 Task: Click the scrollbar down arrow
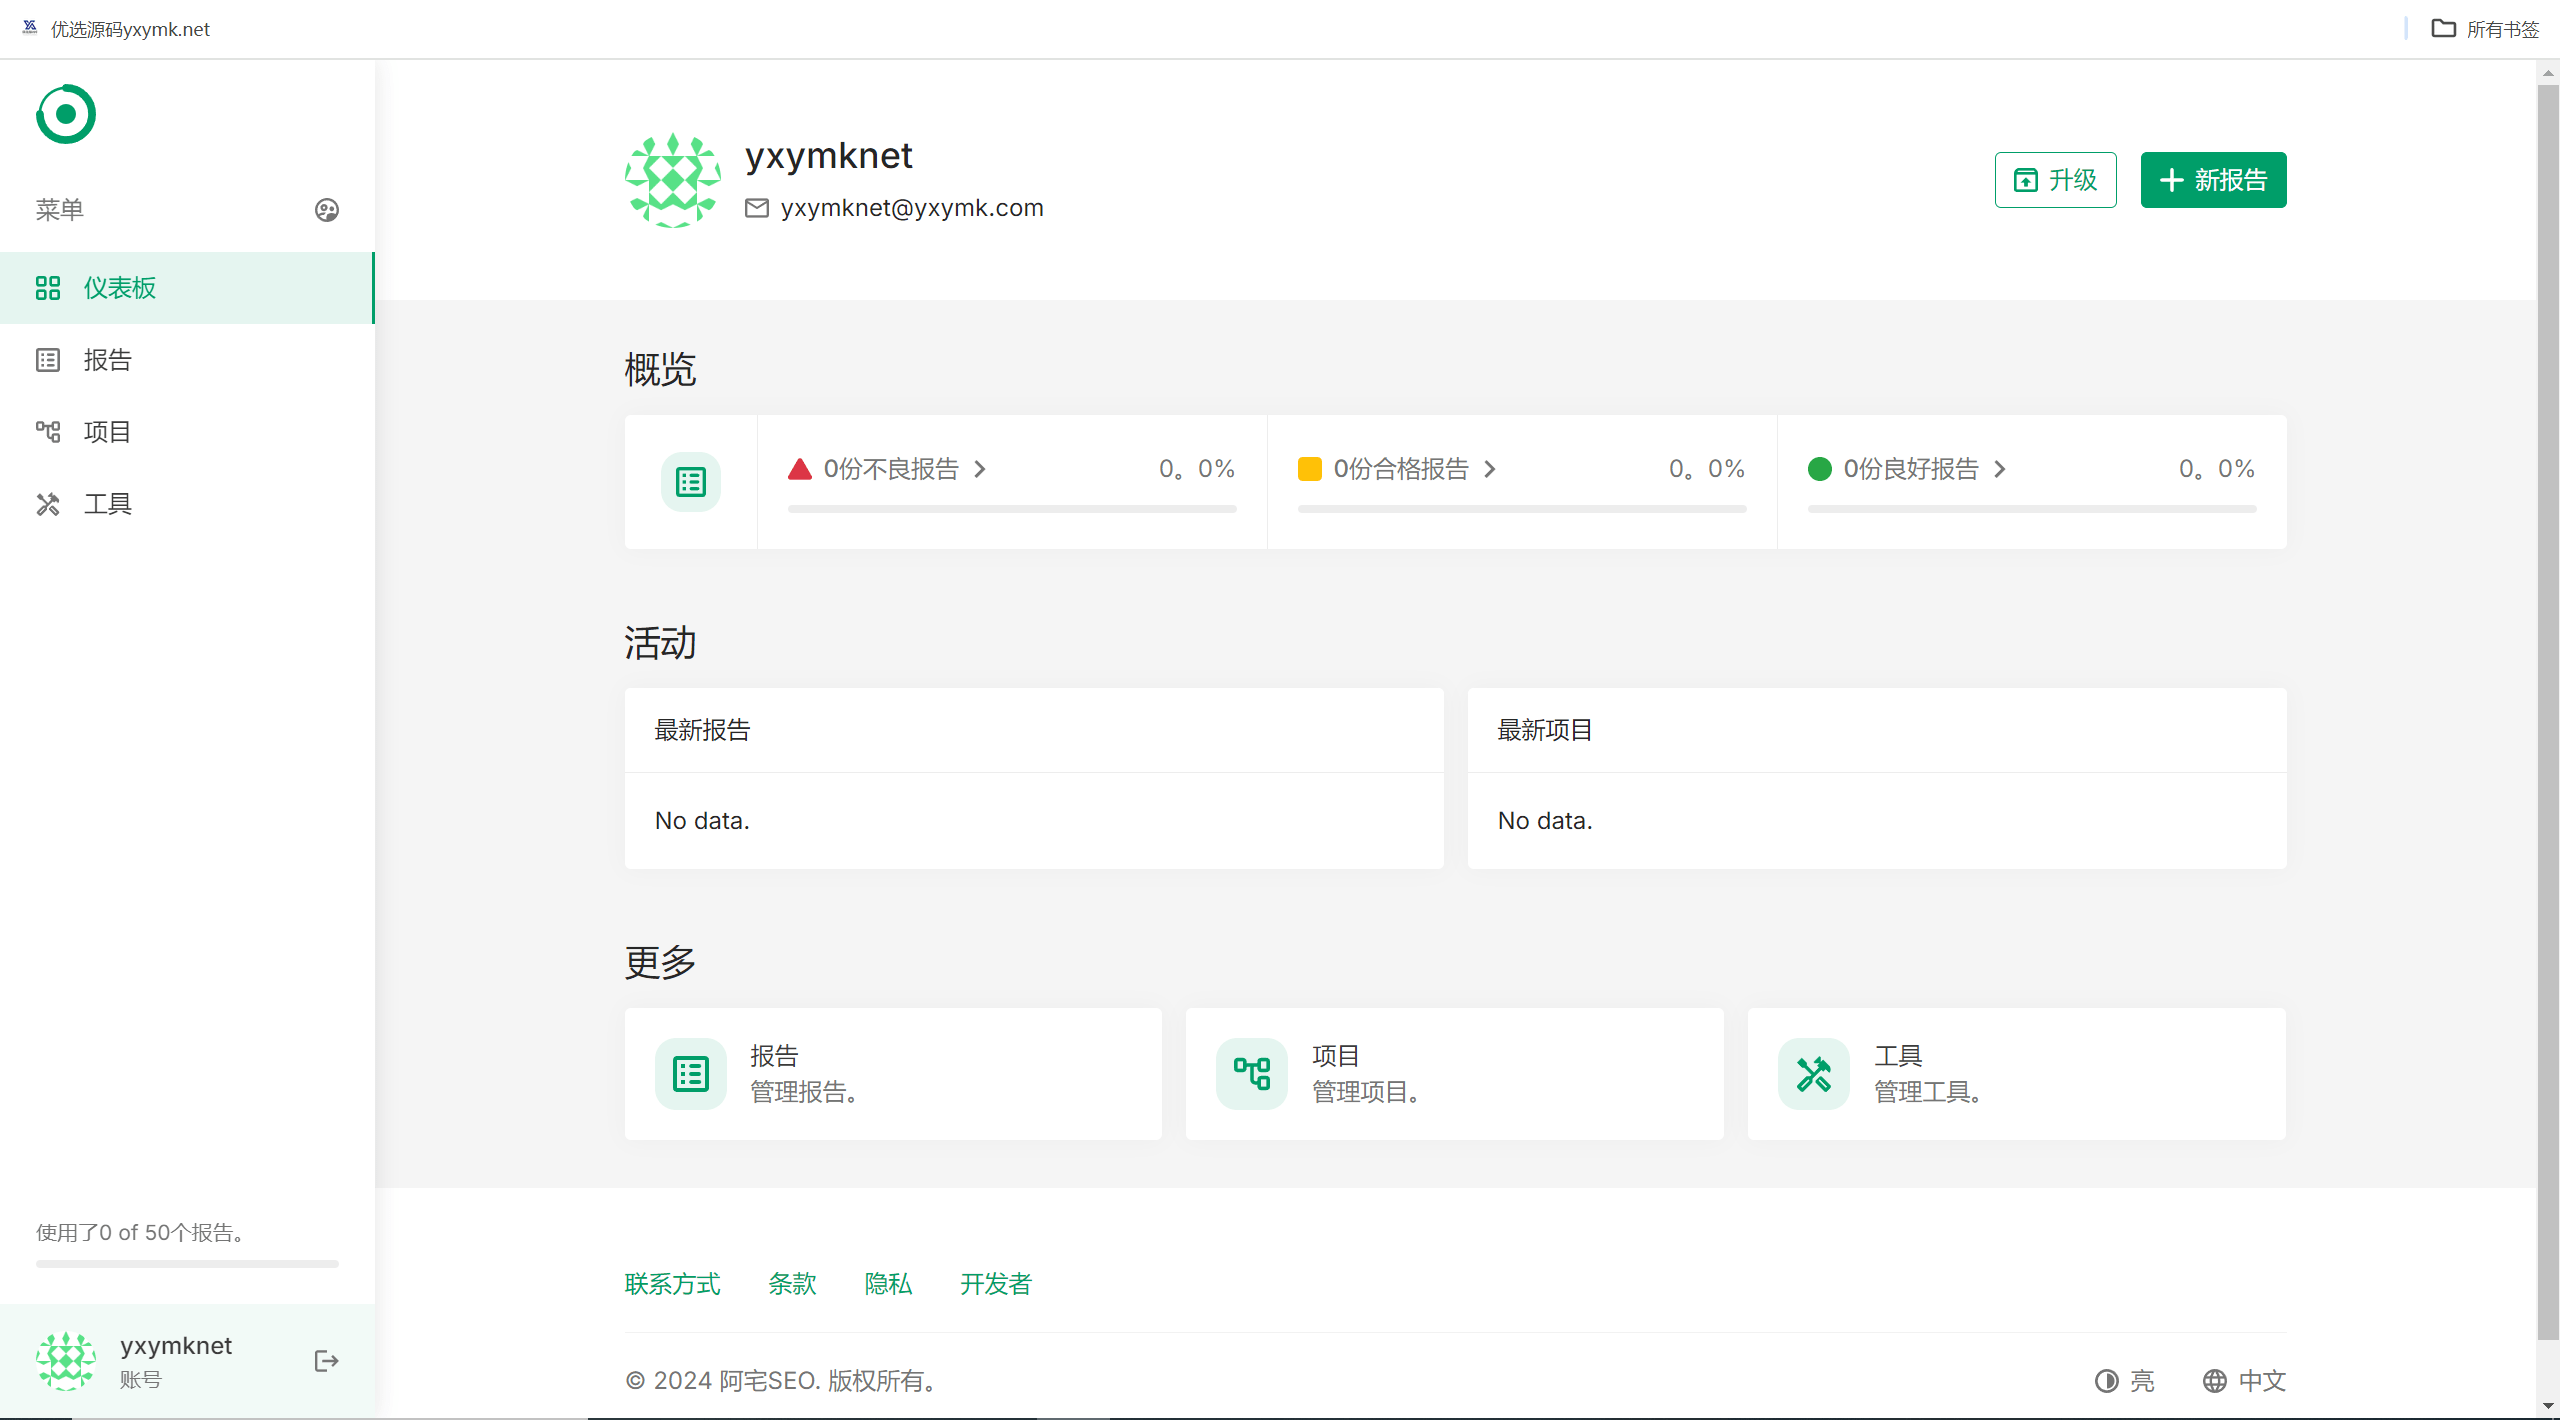coord(2548,1406)
